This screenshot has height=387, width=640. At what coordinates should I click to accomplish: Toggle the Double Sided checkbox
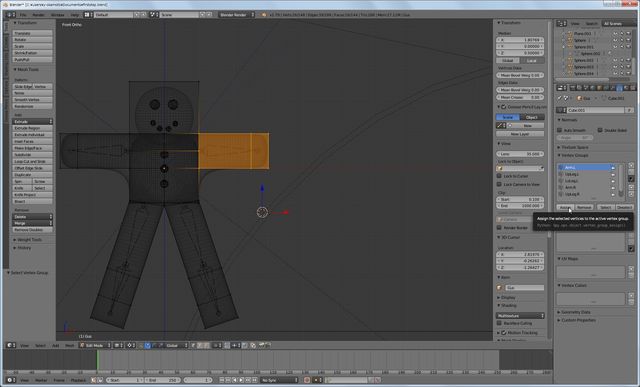tap(600, 130)
